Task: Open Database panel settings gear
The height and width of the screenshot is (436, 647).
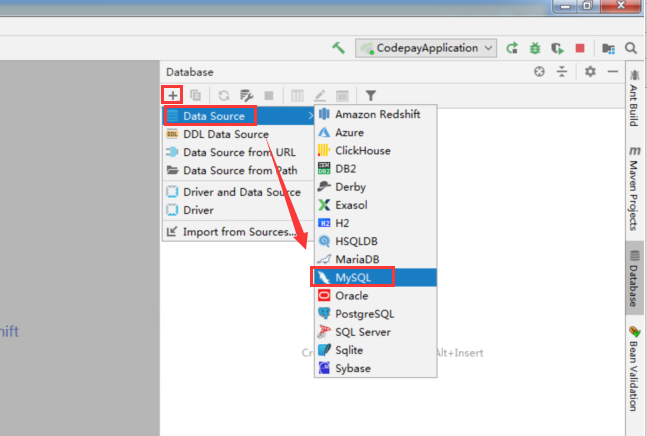Action: [x=590, y=72]
